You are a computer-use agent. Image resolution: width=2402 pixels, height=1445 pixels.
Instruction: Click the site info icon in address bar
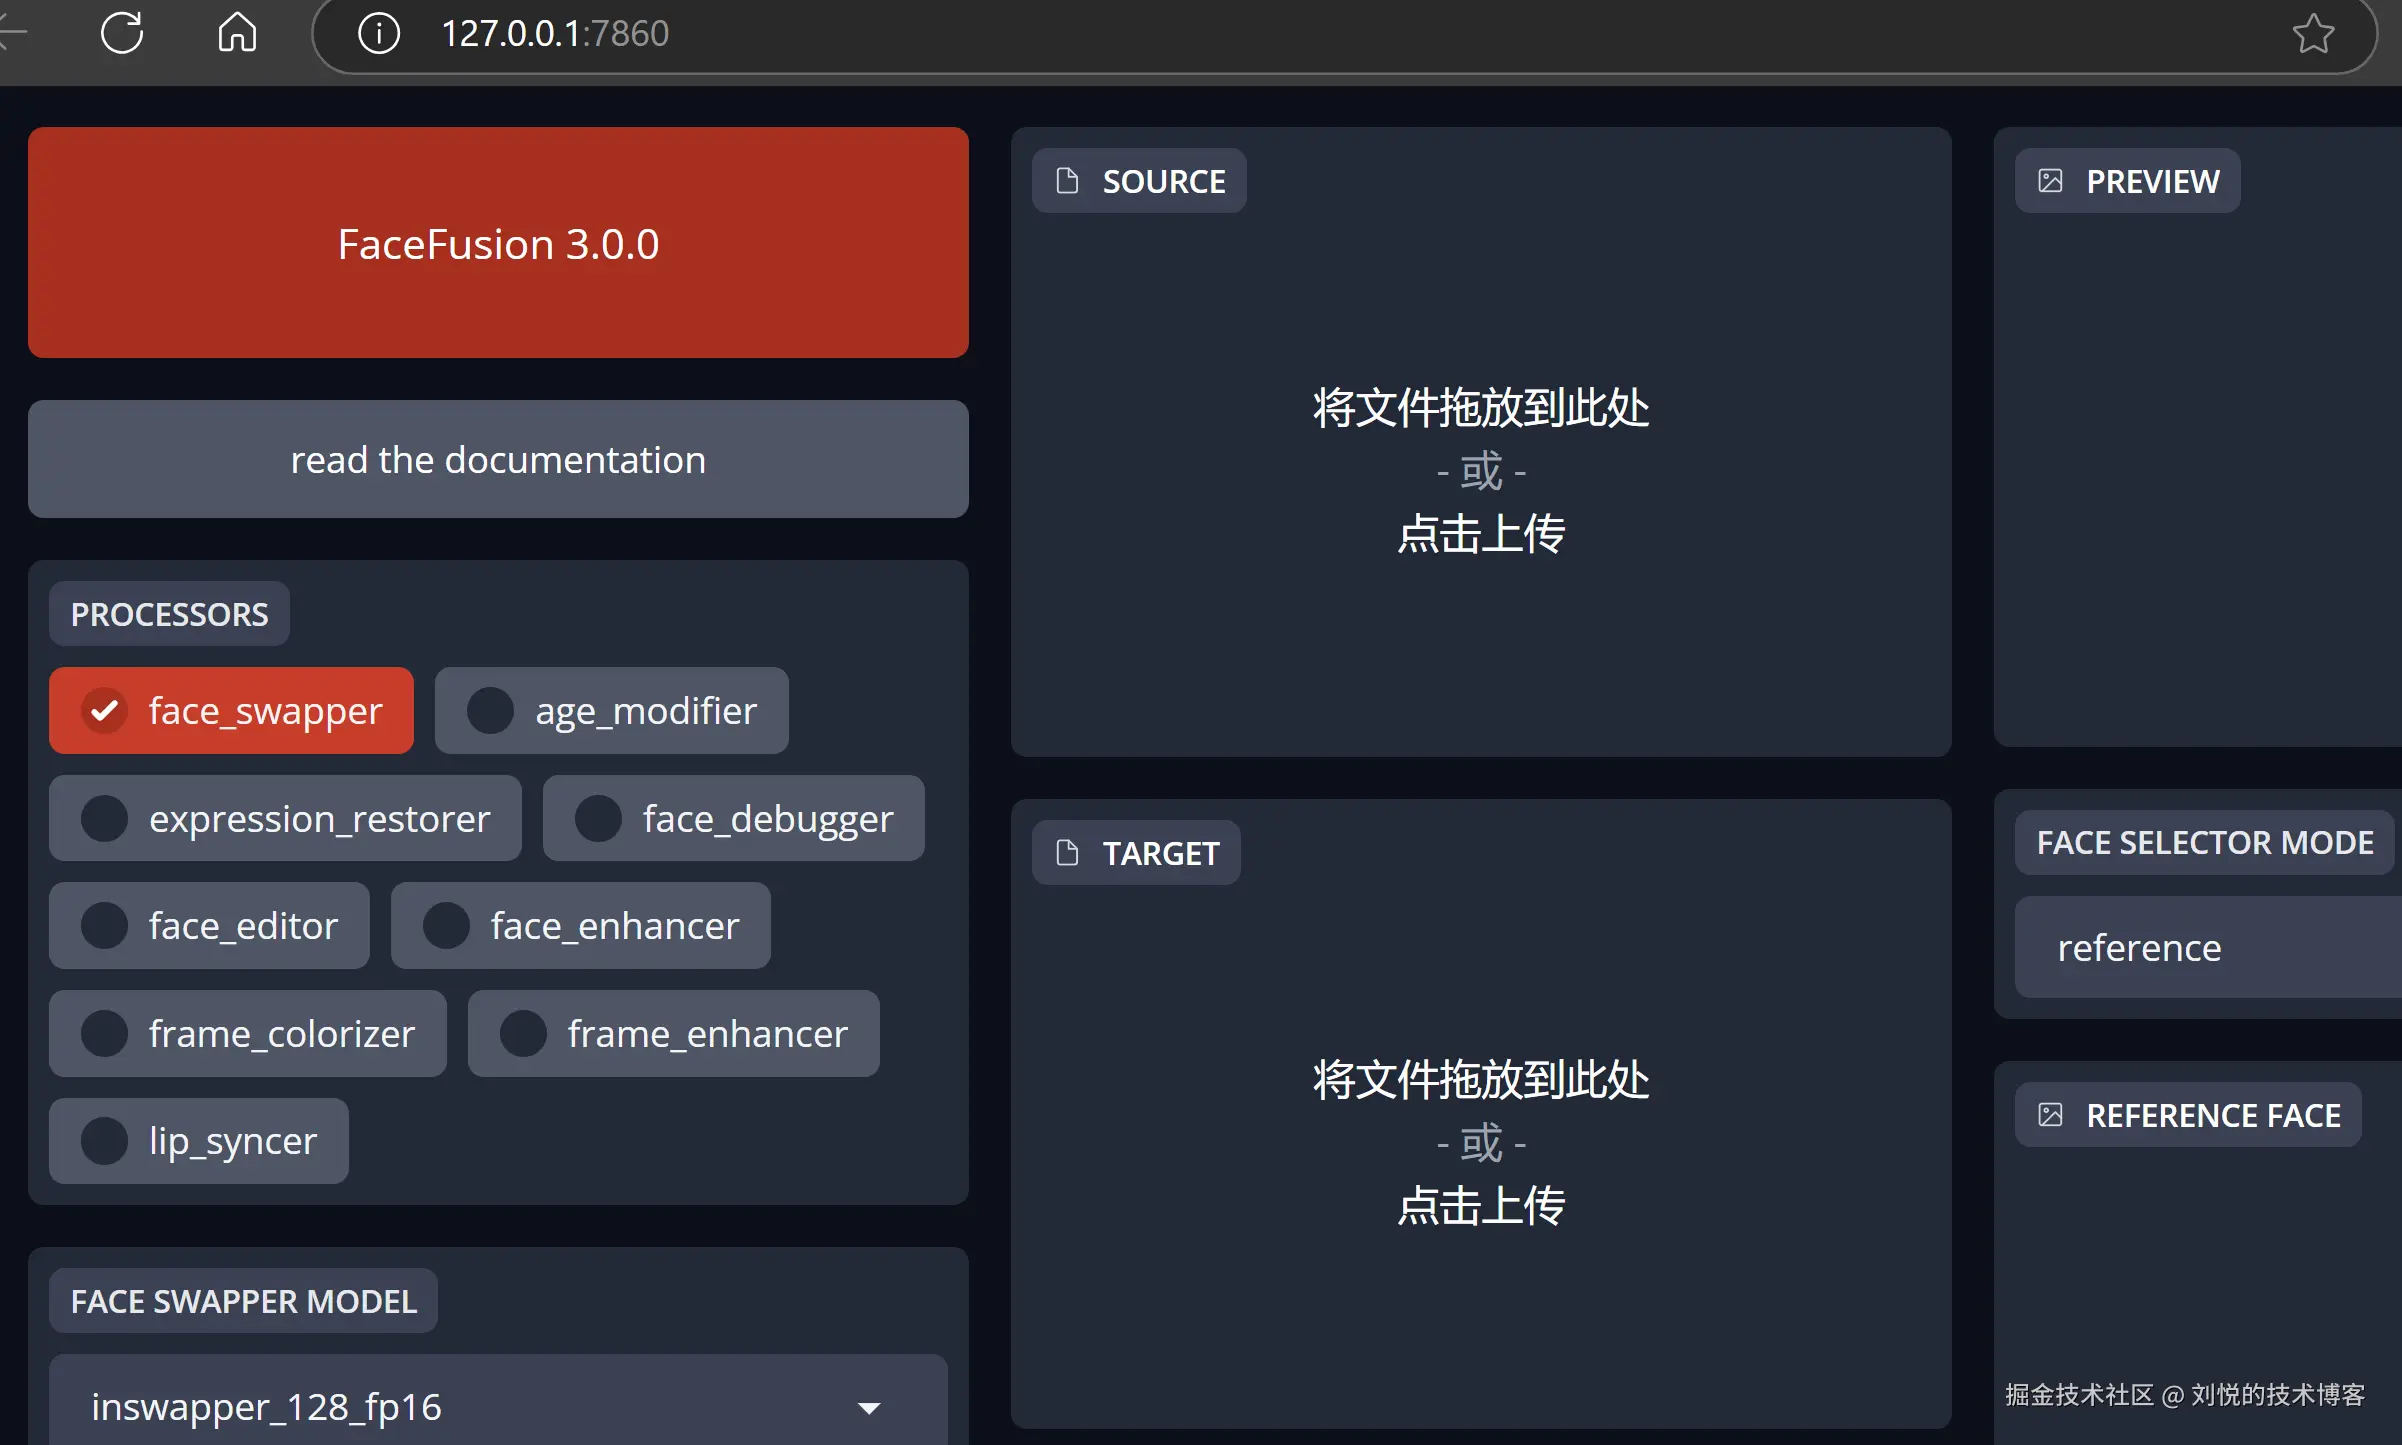tap(378, 33)
